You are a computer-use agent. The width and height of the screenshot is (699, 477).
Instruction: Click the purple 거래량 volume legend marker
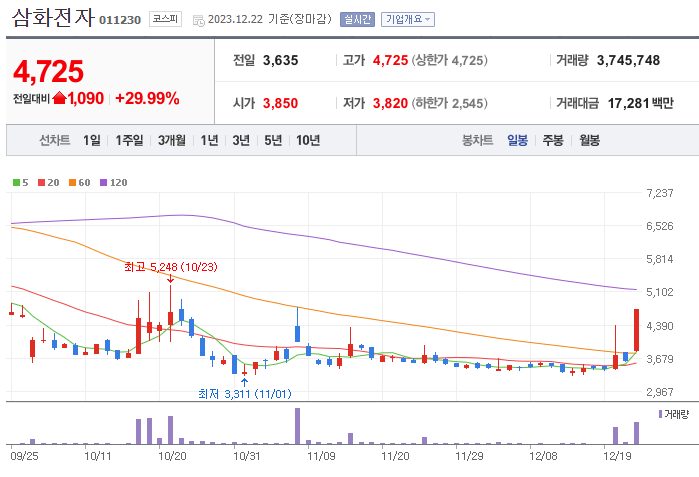click(x=660, y=414)
